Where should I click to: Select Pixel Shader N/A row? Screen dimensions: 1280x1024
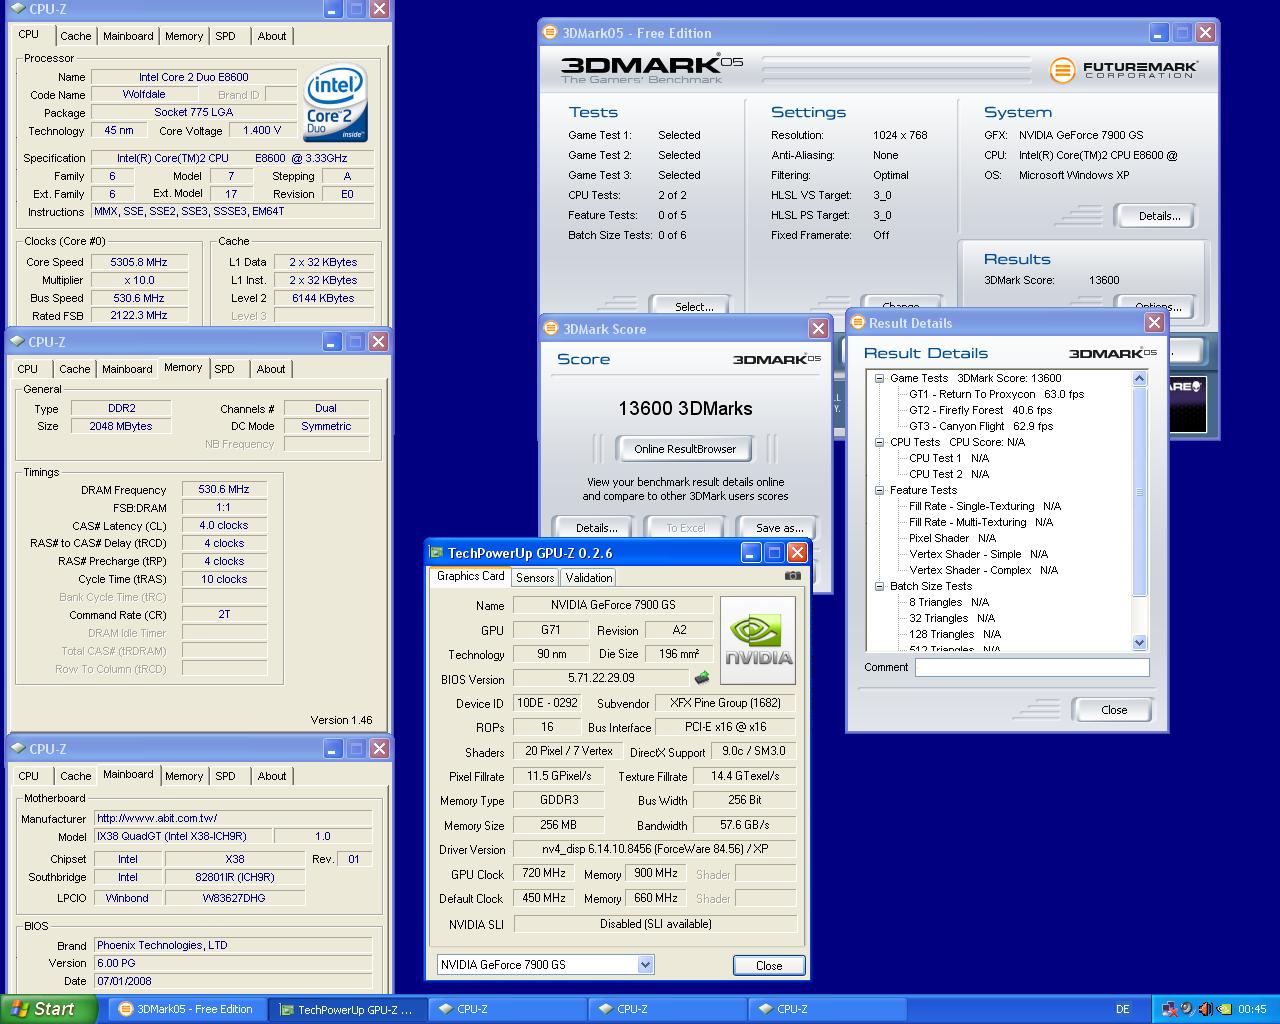[x=952, y=538]
